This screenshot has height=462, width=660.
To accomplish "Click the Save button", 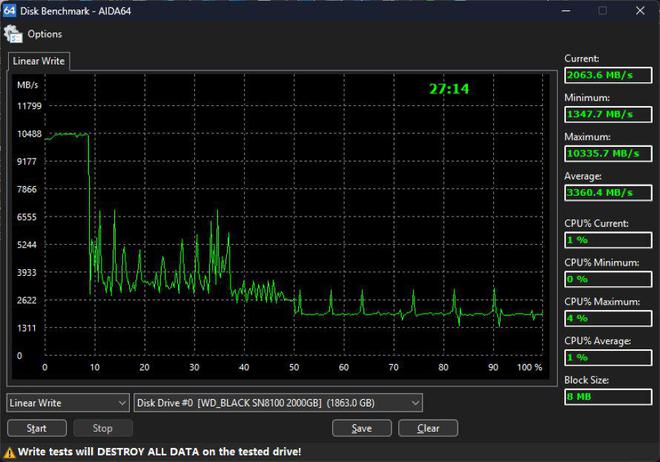I will pos(362,428).
